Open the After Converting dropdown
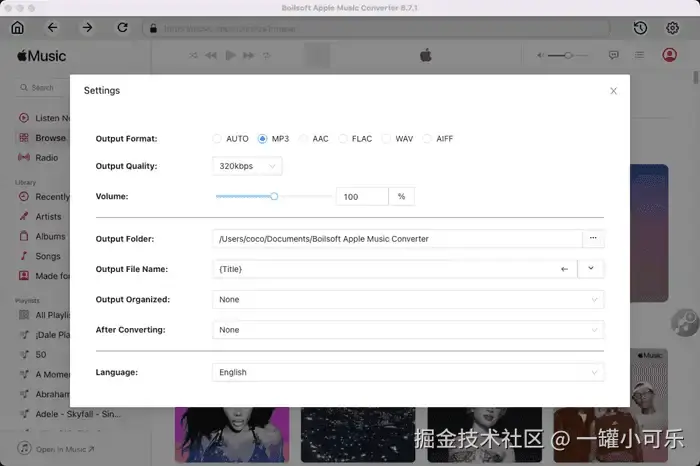 pyautogui.click(x=408, y=330)
